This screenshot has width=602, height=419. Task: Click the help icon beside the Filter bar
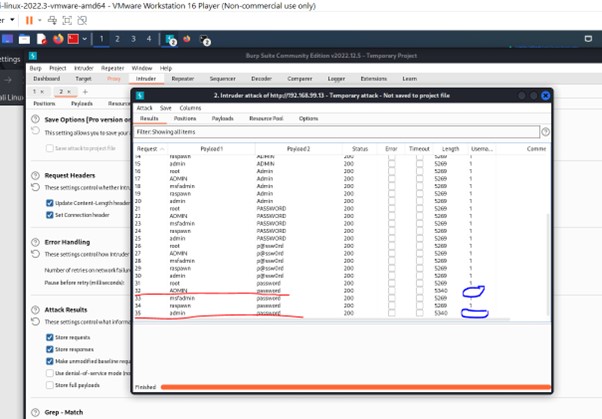[x=545, y=132]
